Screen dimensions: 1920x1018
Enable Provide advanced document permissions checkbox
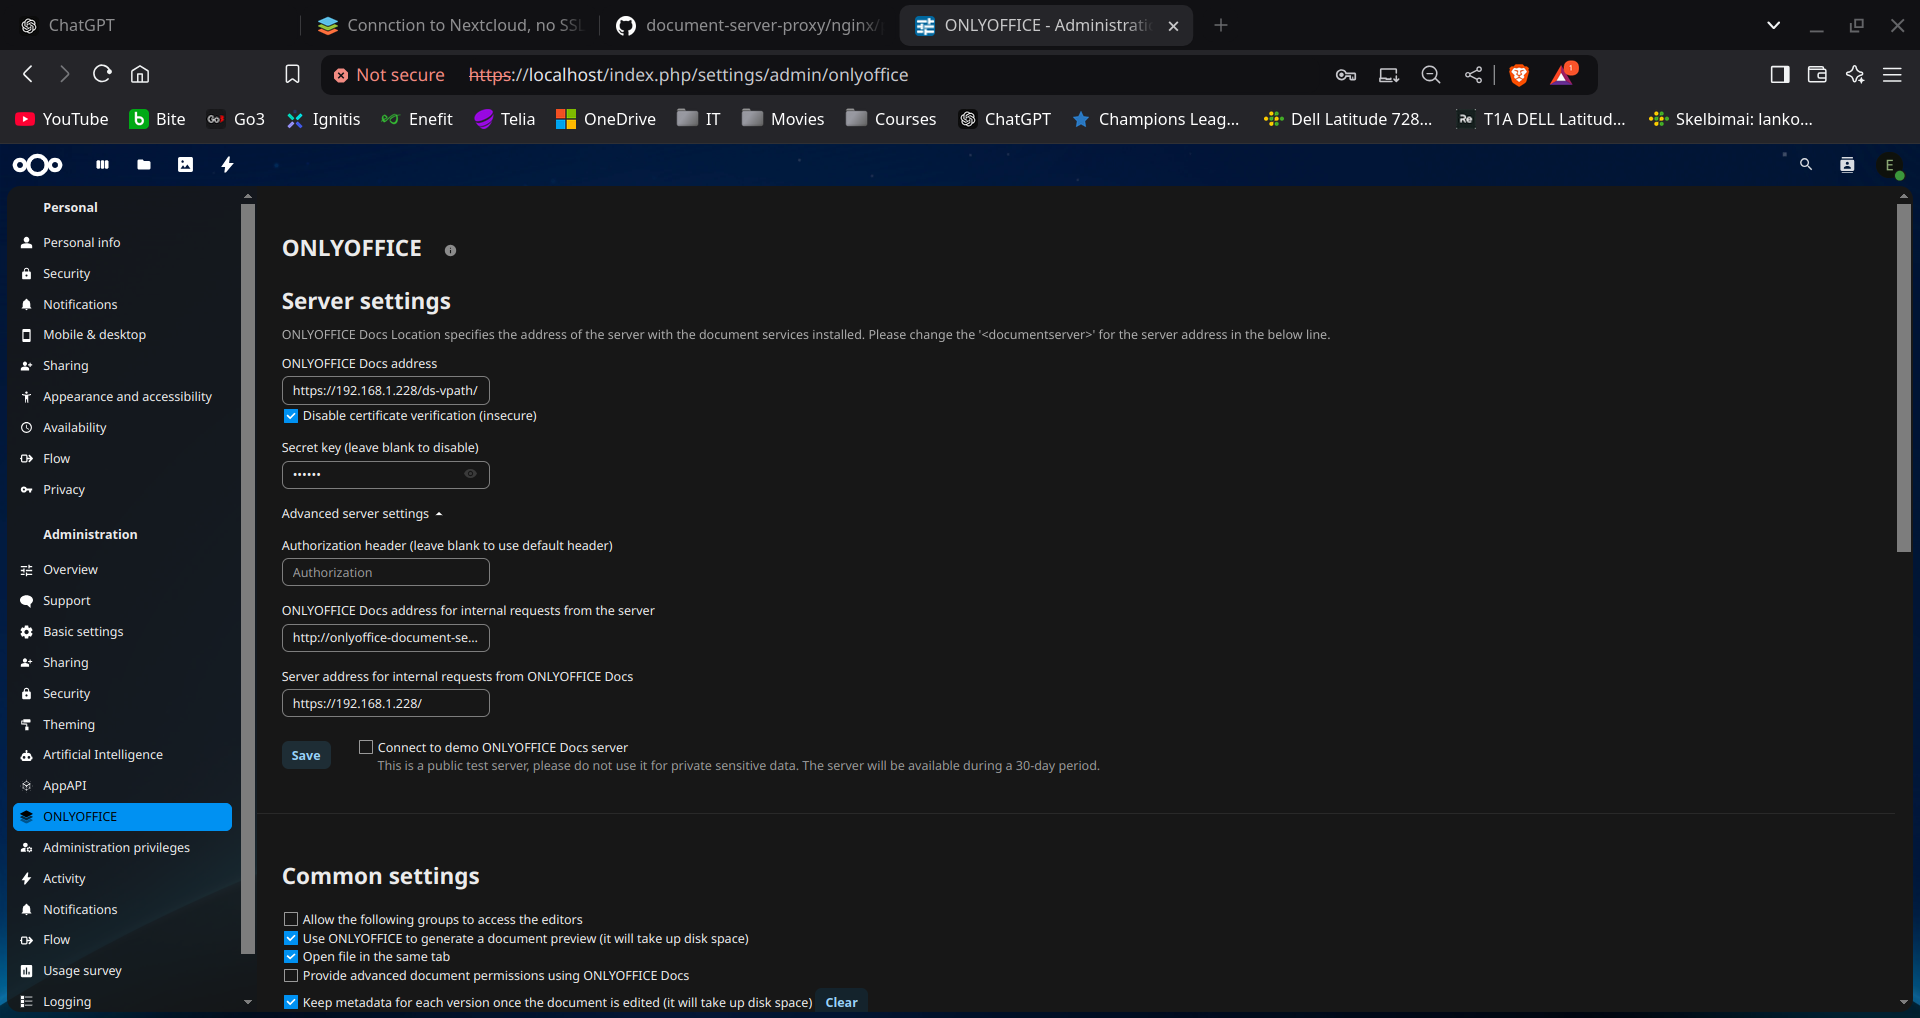coord(291,975)
